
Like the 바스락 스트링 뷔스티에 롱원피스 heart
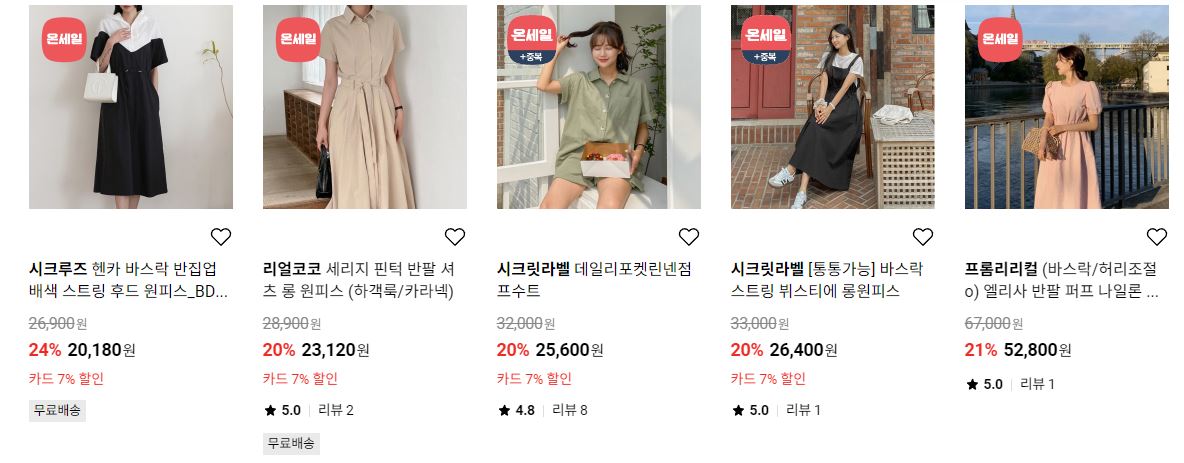(923, 236)
